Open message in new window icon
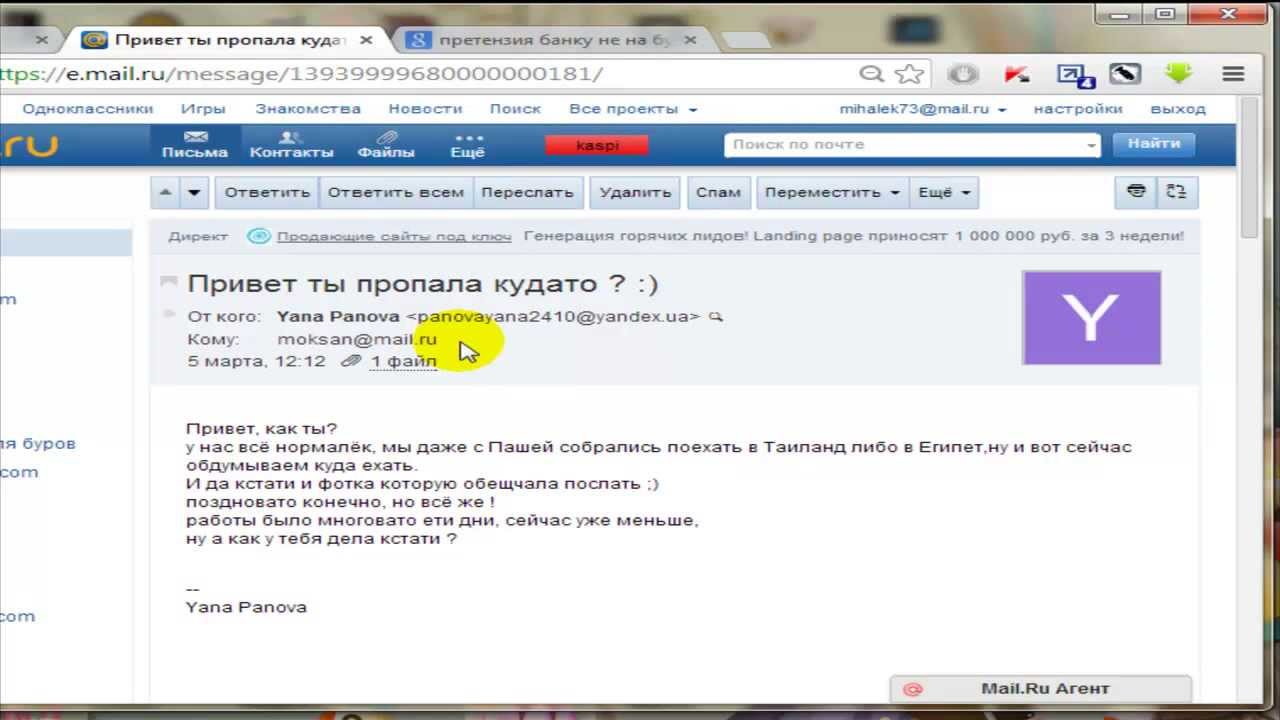1280x720 pixels. coord(1176,192)
